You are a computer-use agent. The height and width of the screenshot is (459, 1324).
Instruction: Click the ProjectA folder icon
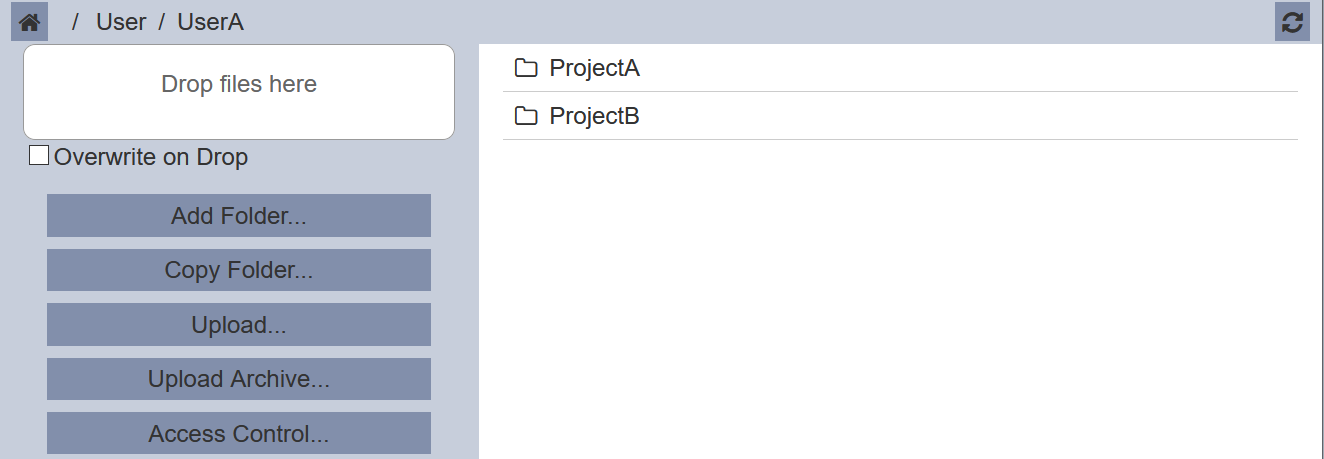526,68
